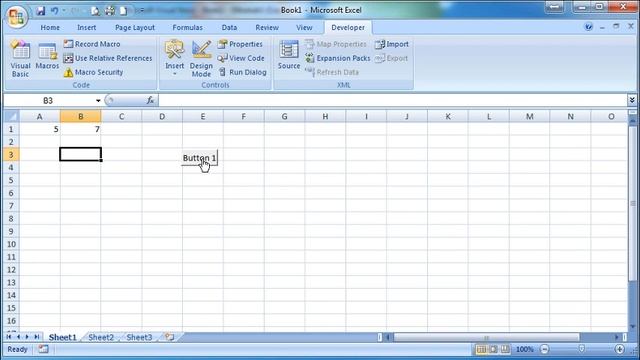Open the Name Box dropdown arrow

[x=98, y=100]
